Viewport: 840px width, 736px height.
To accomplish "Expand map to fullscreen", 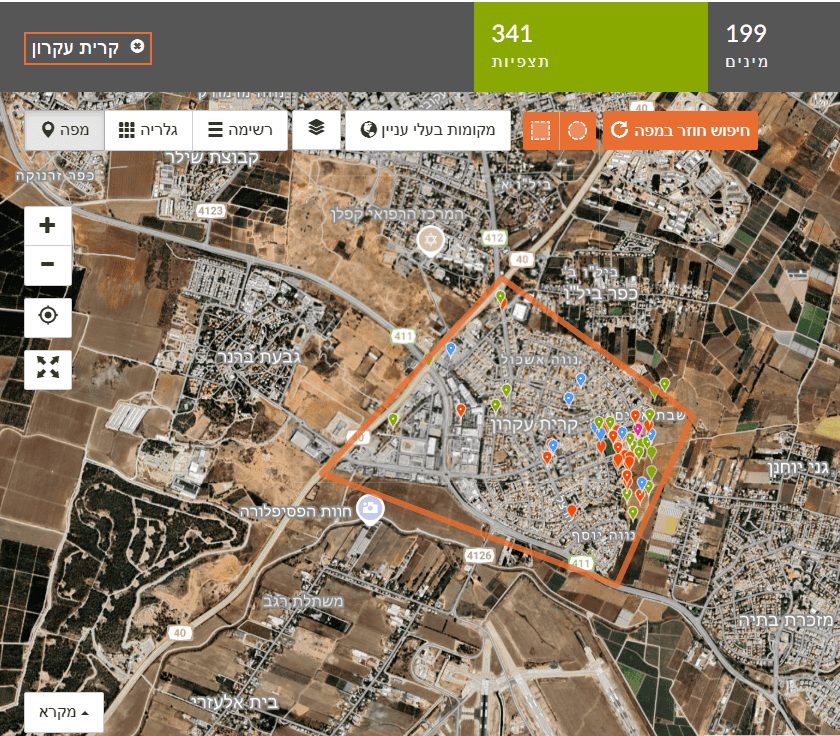I will pos(47,367).
